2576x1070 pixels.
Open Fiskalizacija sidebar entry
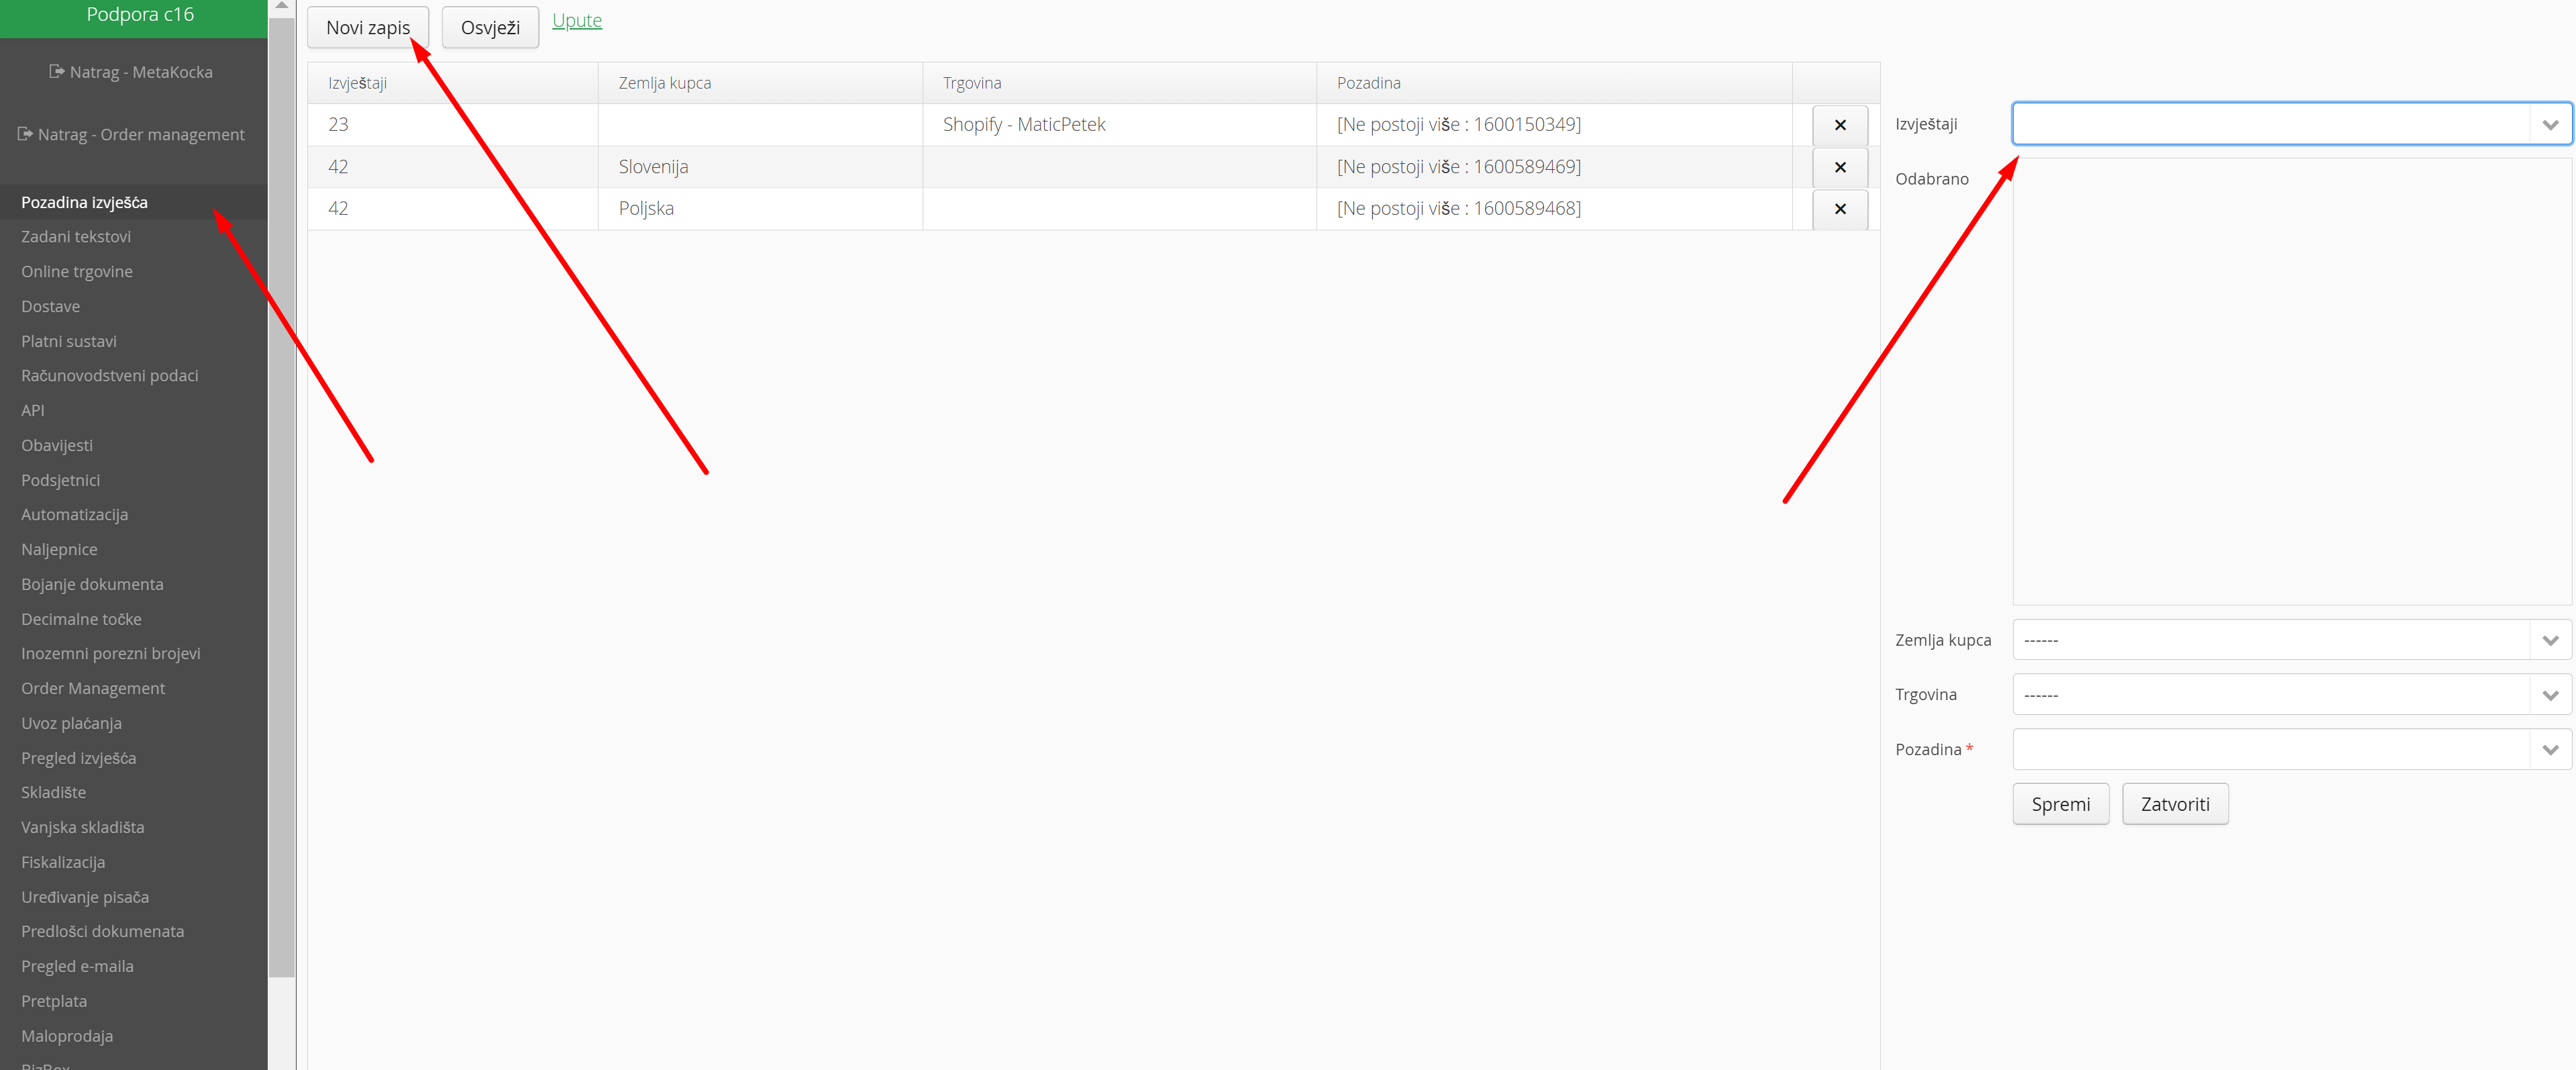pyautogui.click(x=63, y=862)
